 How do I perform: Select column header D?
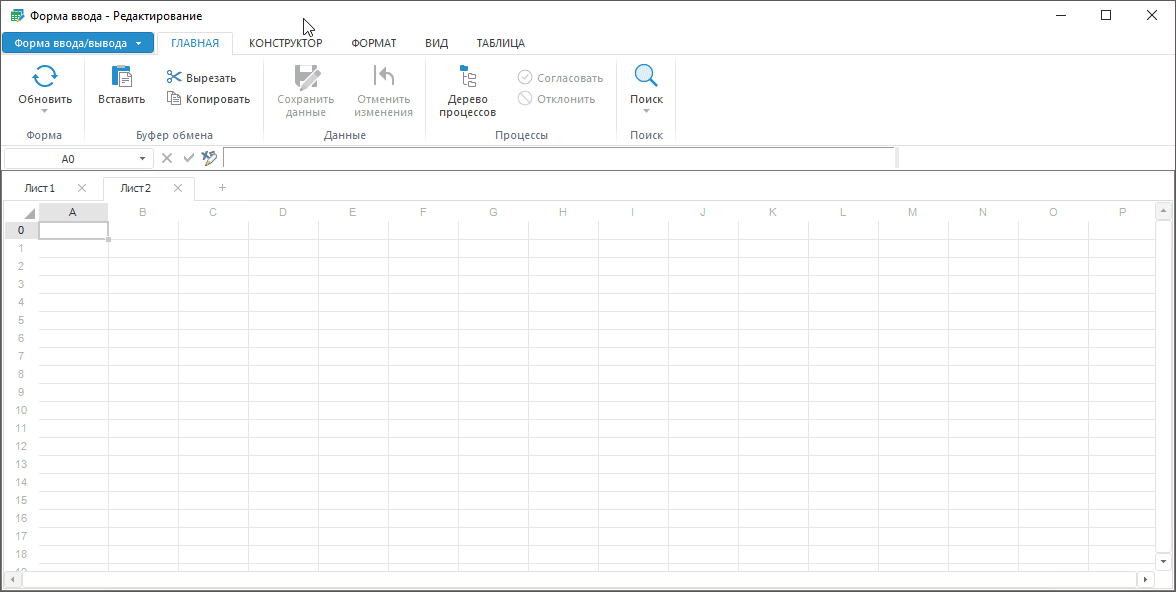pyautogui.click(x=283, y=212)
